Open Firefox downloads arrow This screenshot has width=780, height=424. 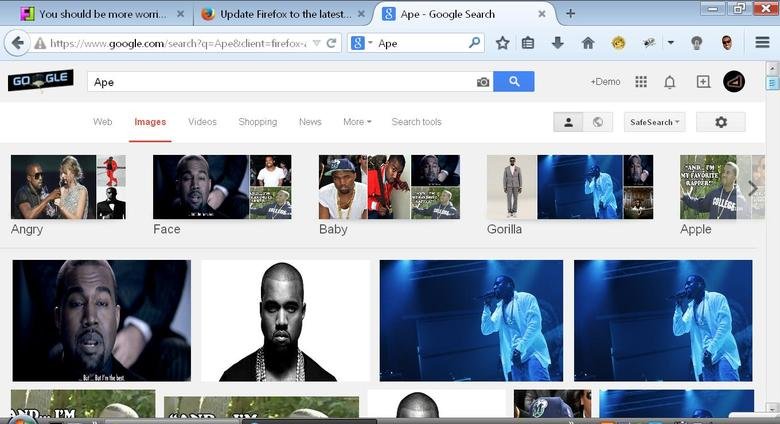click(x=557, y=43)
